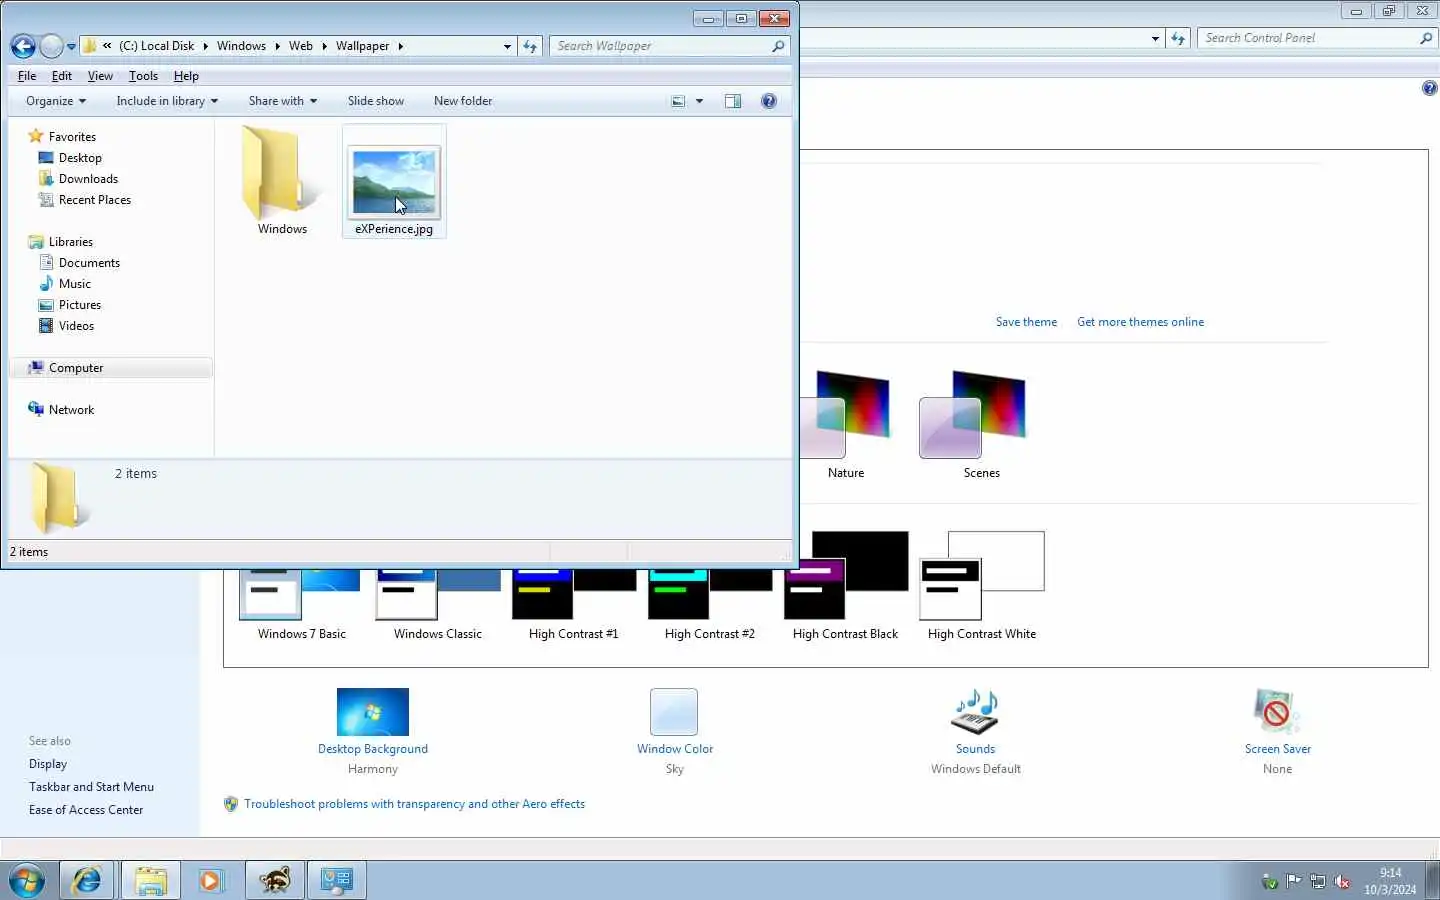Open Desktop under Favorites

coord(80,158)
